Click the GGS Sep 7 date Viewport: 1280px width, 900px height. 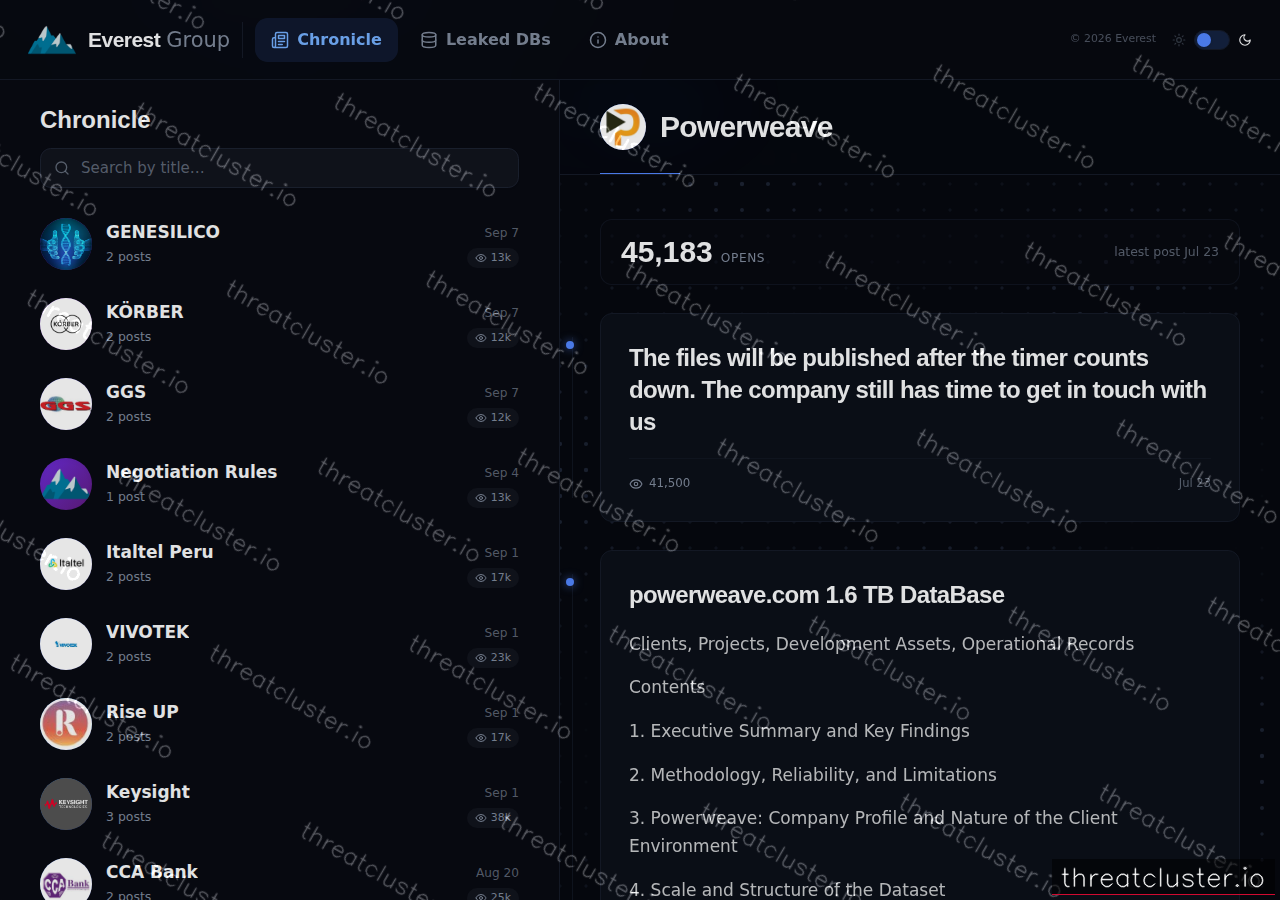pos(502,393)
